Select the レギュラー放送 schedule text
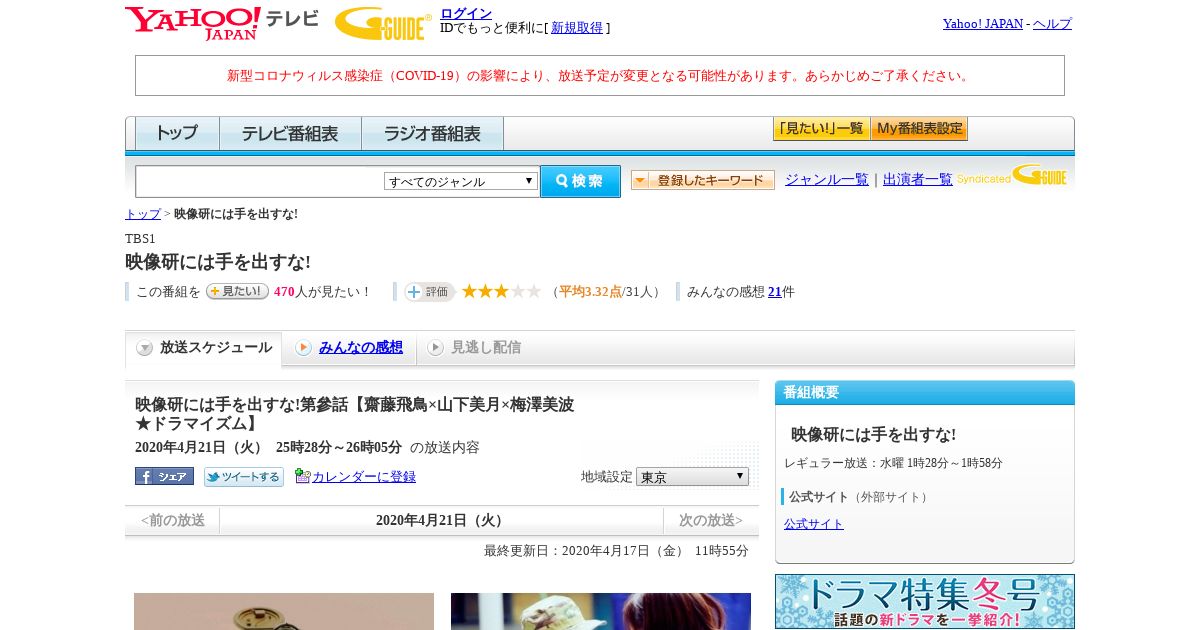 (x=893, y=463)
